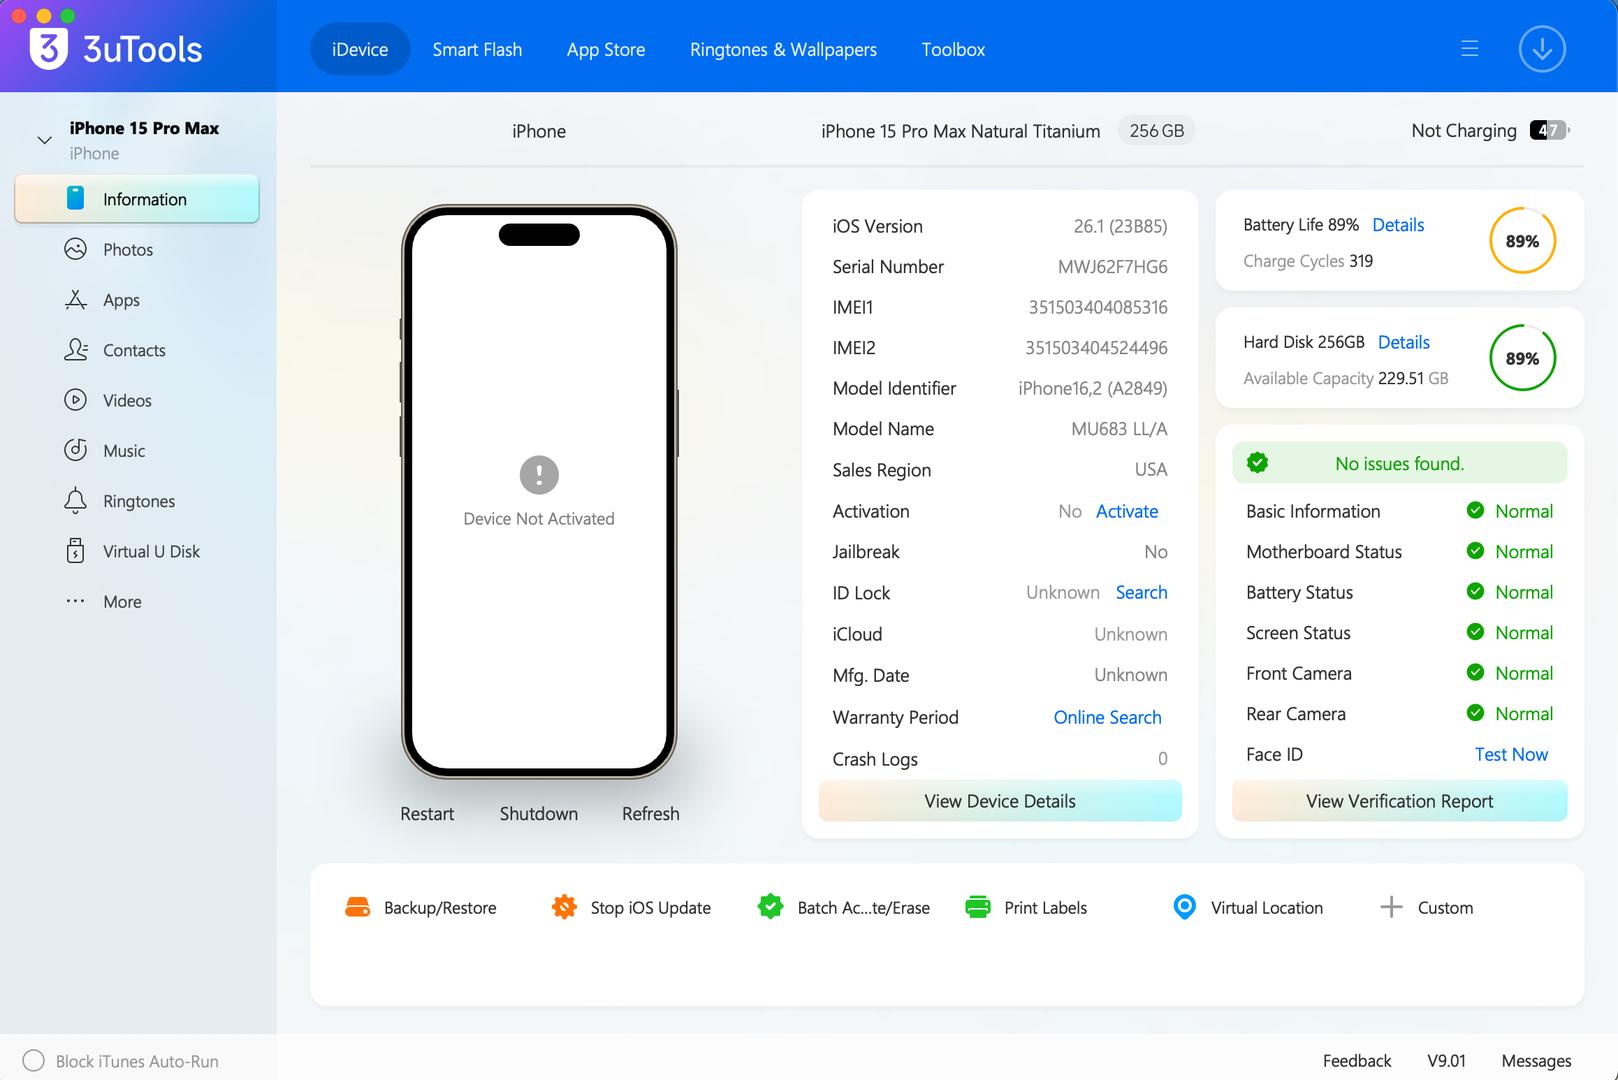Click the Virtual U Disk icon
This screenshot has width=1618, height=1080.
click(76, 551)
